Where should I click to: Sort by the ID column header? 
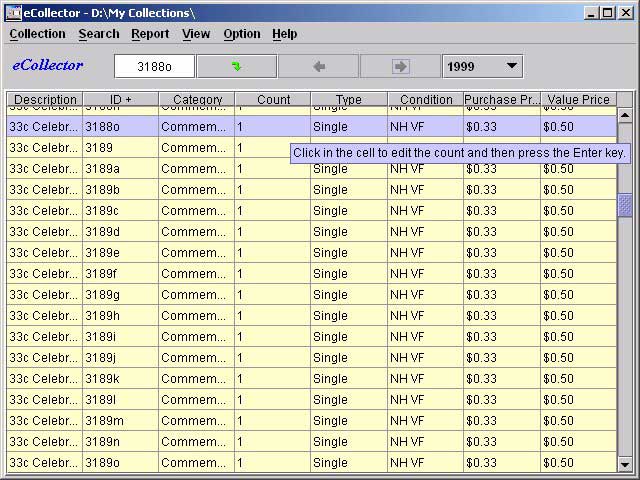[x=121, y=100]
